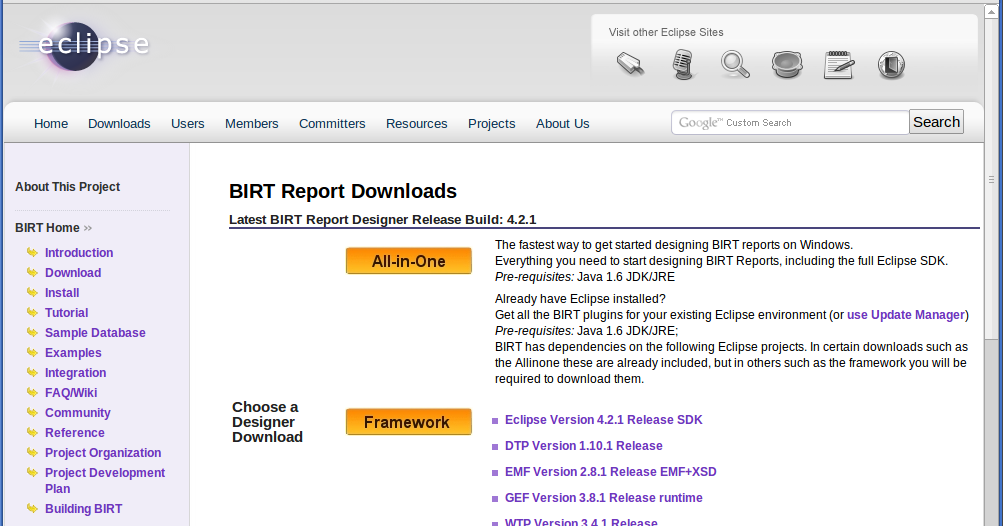The height and width of the screenshot is (526, 1003).
Task: Open WTP Version 3.4.1 Release link
Action: tap(581, 522)
